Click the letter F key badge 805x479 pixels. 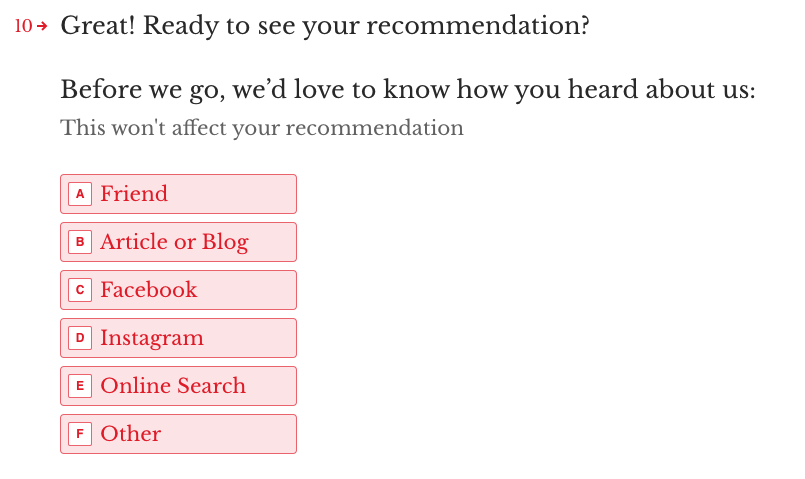click(x=80, y=434)
